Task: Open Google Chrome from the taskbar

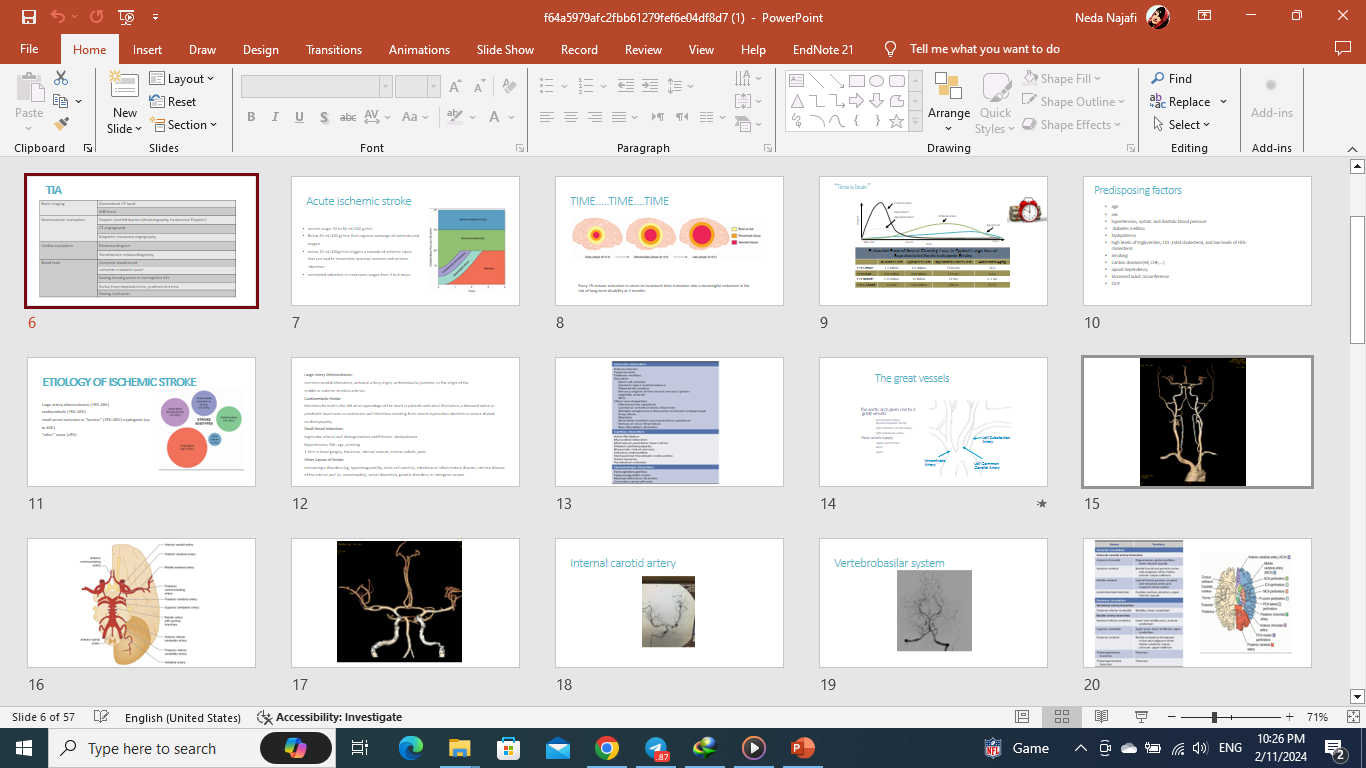Action: [x=606, y=748]
